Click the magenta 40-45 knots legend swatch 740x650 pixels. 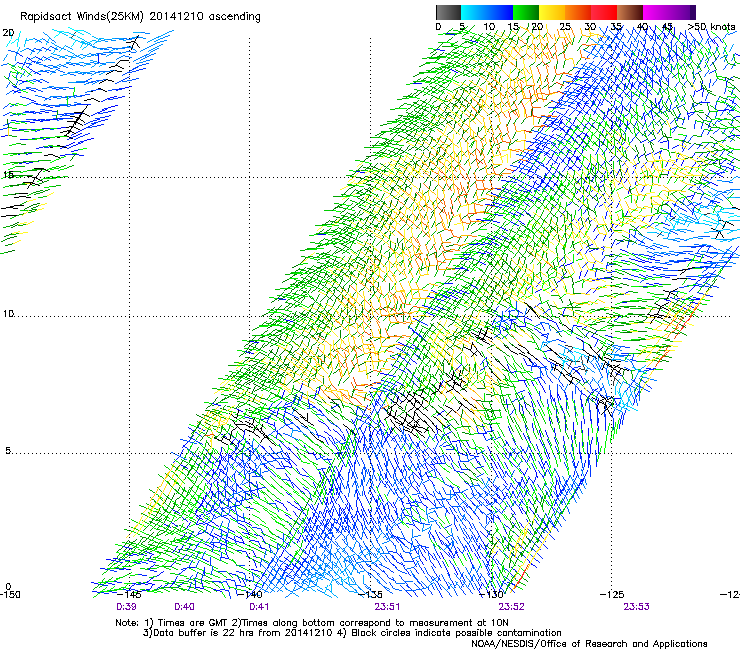click(x=656, y=12)
